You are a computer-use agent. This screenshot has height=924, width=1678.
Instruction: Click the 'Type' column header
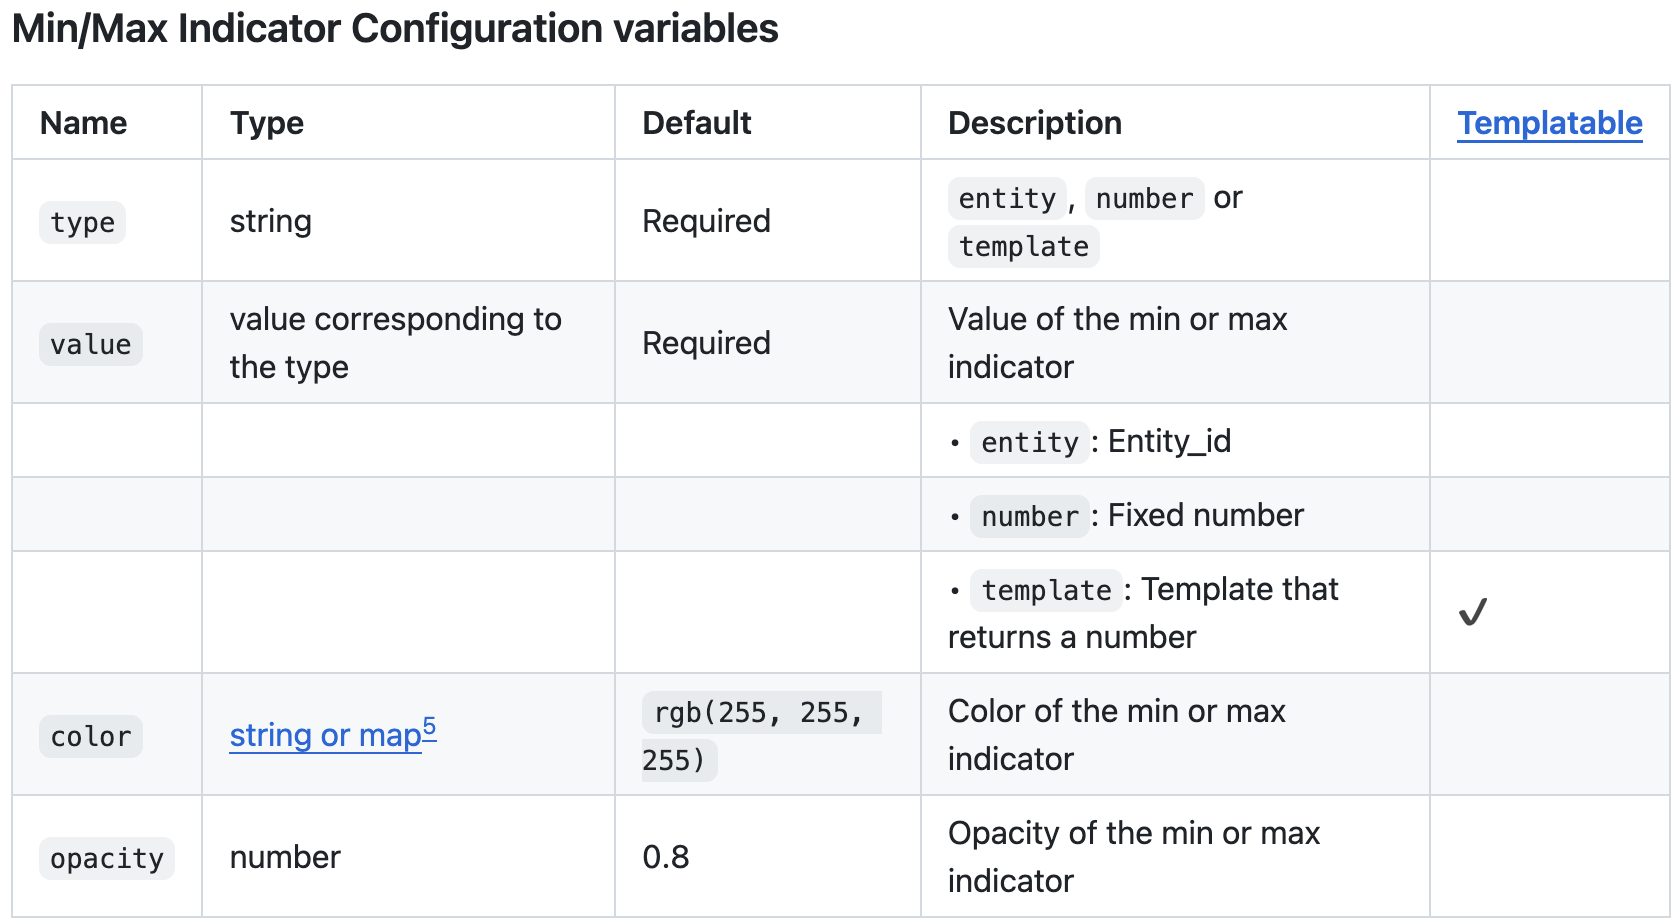click(x=267, y=123)
